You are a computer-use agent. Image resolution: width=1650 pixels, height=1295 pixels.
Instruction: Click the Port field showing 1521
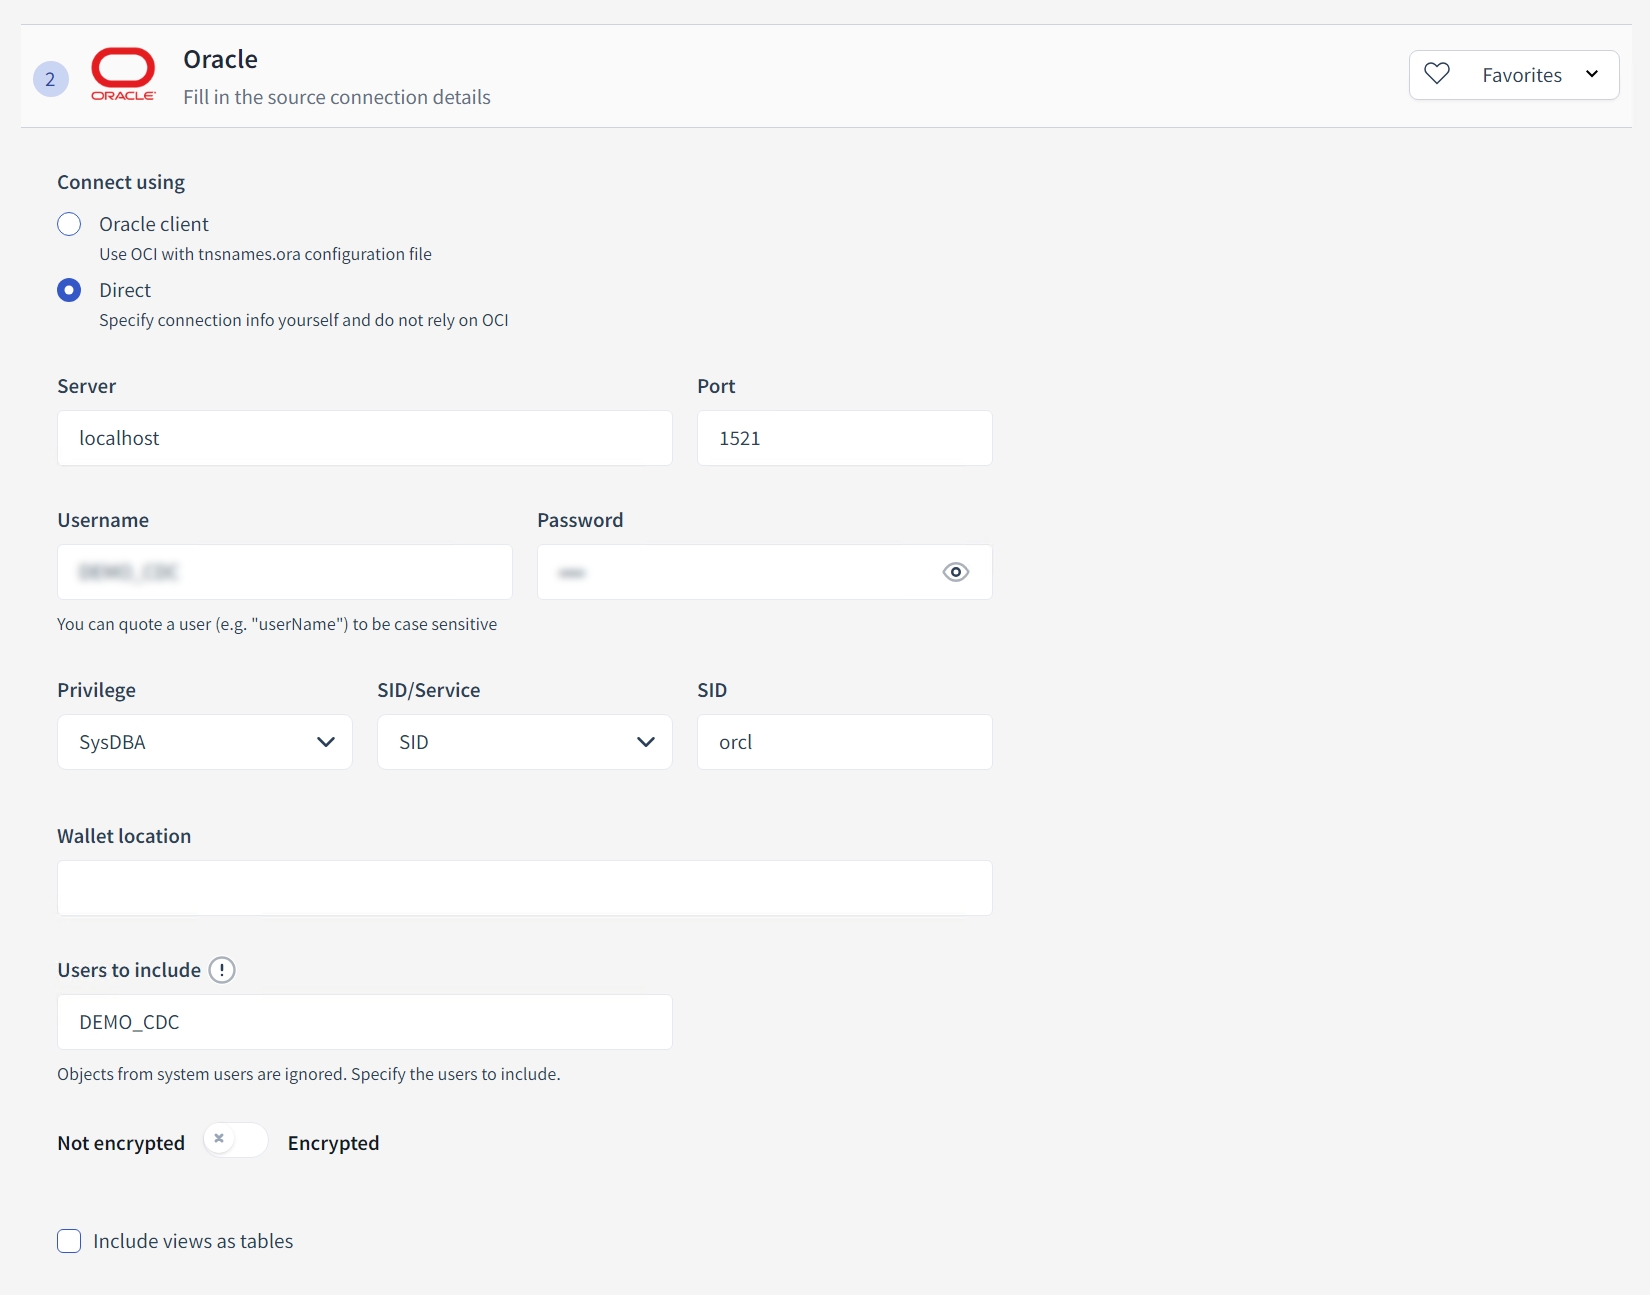(844, 438)
